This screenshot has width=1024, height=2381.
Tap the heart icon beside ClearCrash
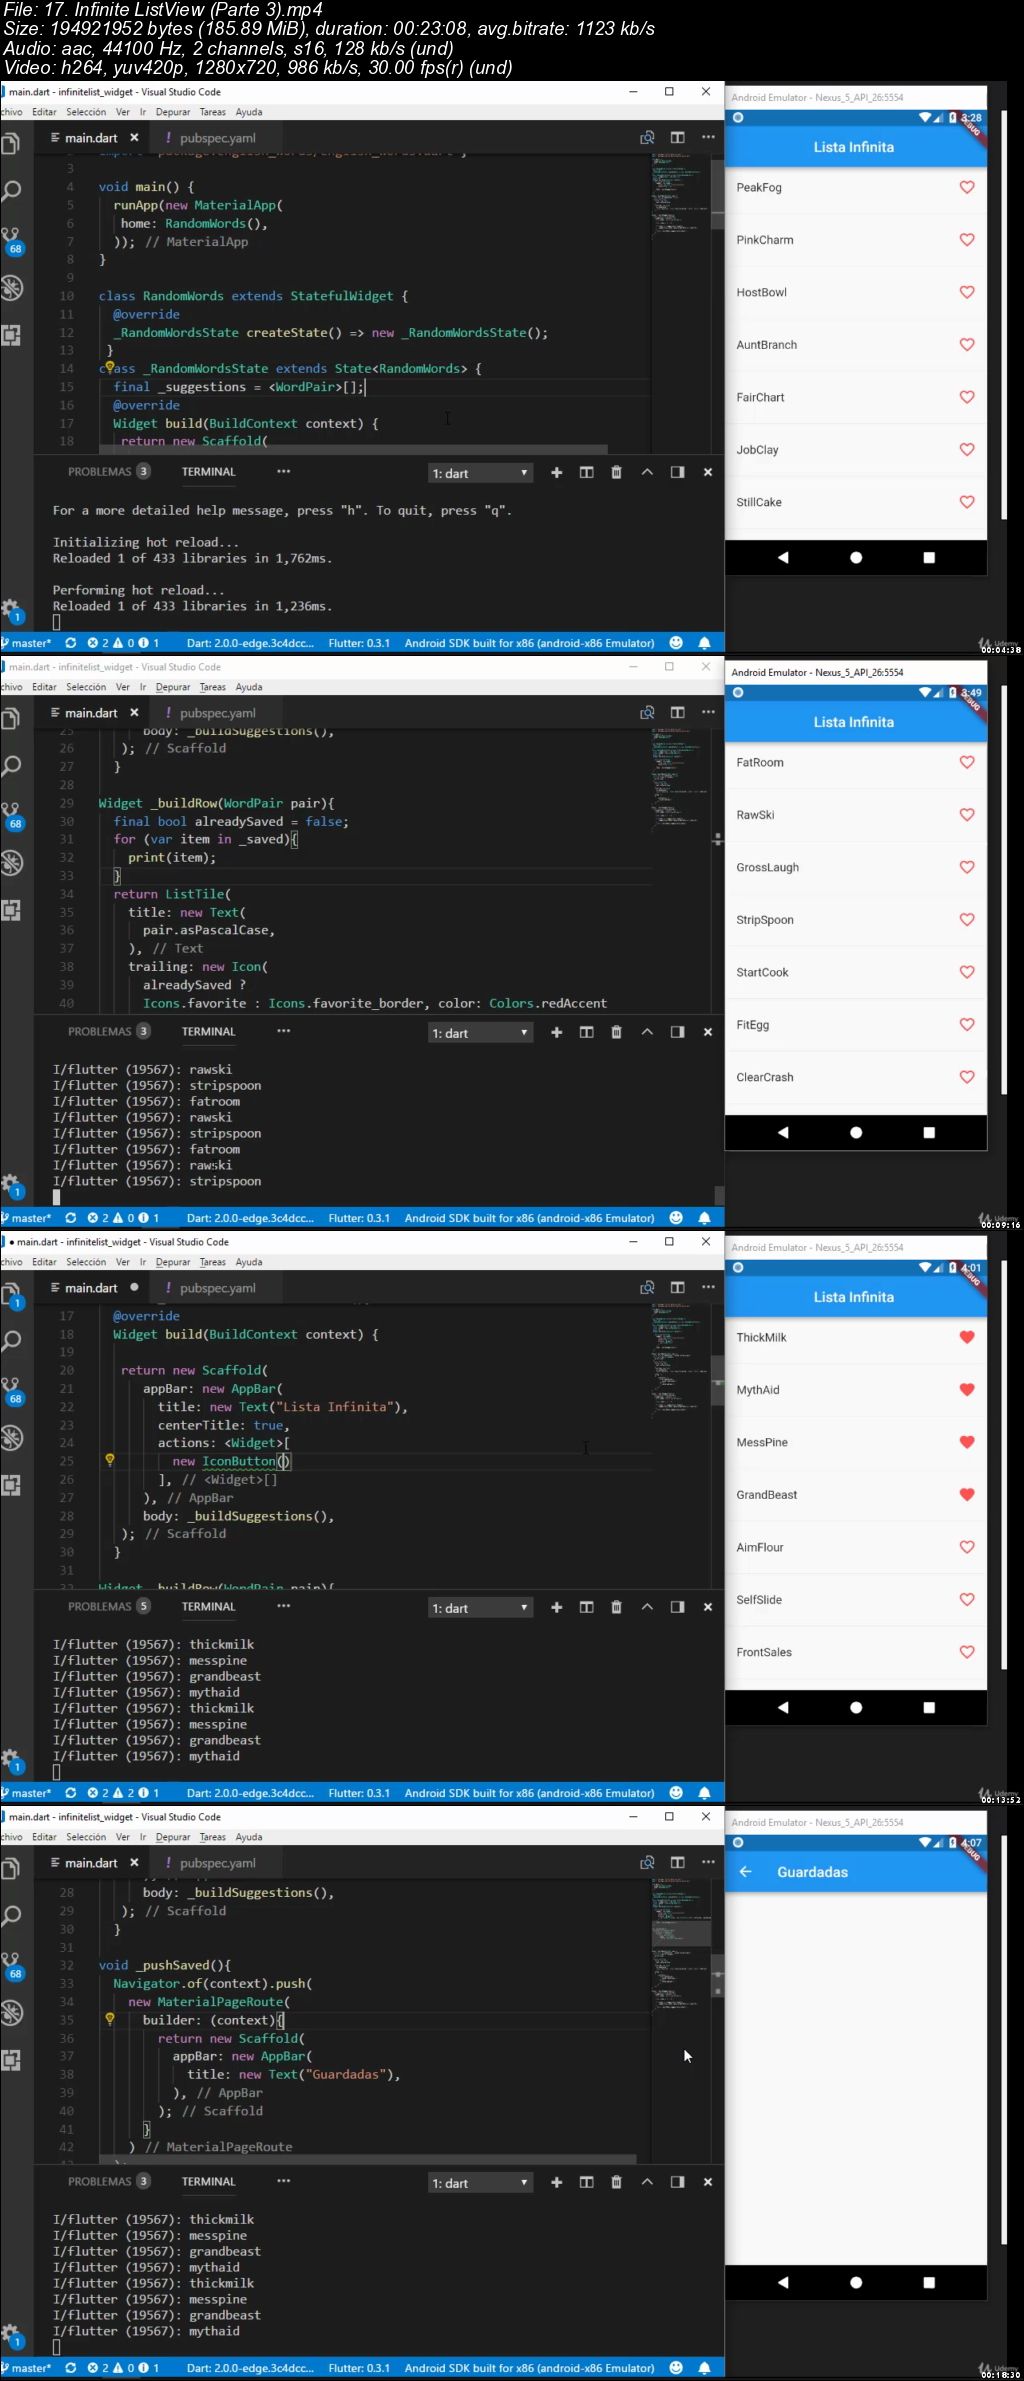pyautogui.click(x=966, y=1077)
